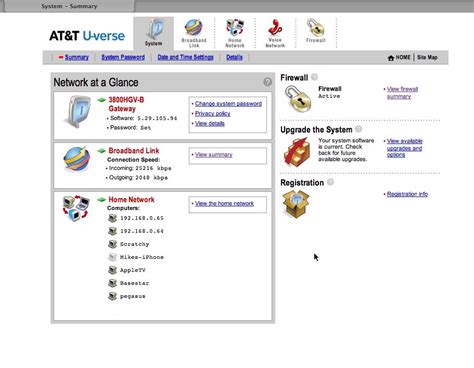Select the System - Summary browser tab
This screenshot has height=368, width=474.
(69, 6)
